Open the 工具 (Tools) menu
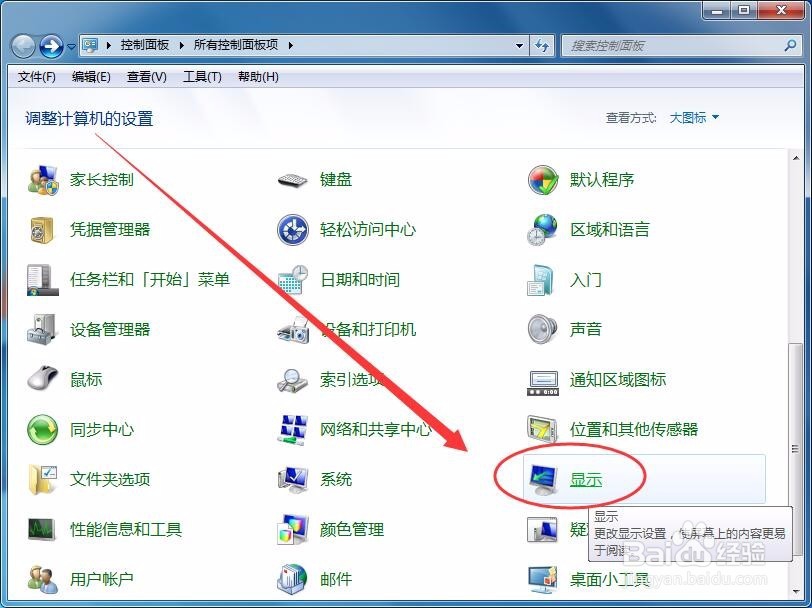This screenshot has height=608, width=812. [x=202, y=77]
